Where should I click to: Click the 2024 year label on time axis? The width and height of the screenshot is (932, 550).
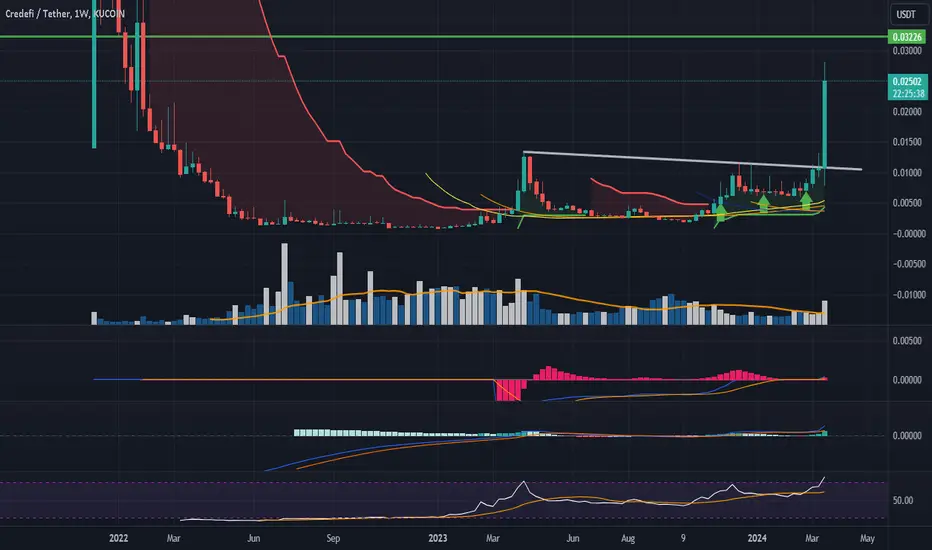[757, 538]
